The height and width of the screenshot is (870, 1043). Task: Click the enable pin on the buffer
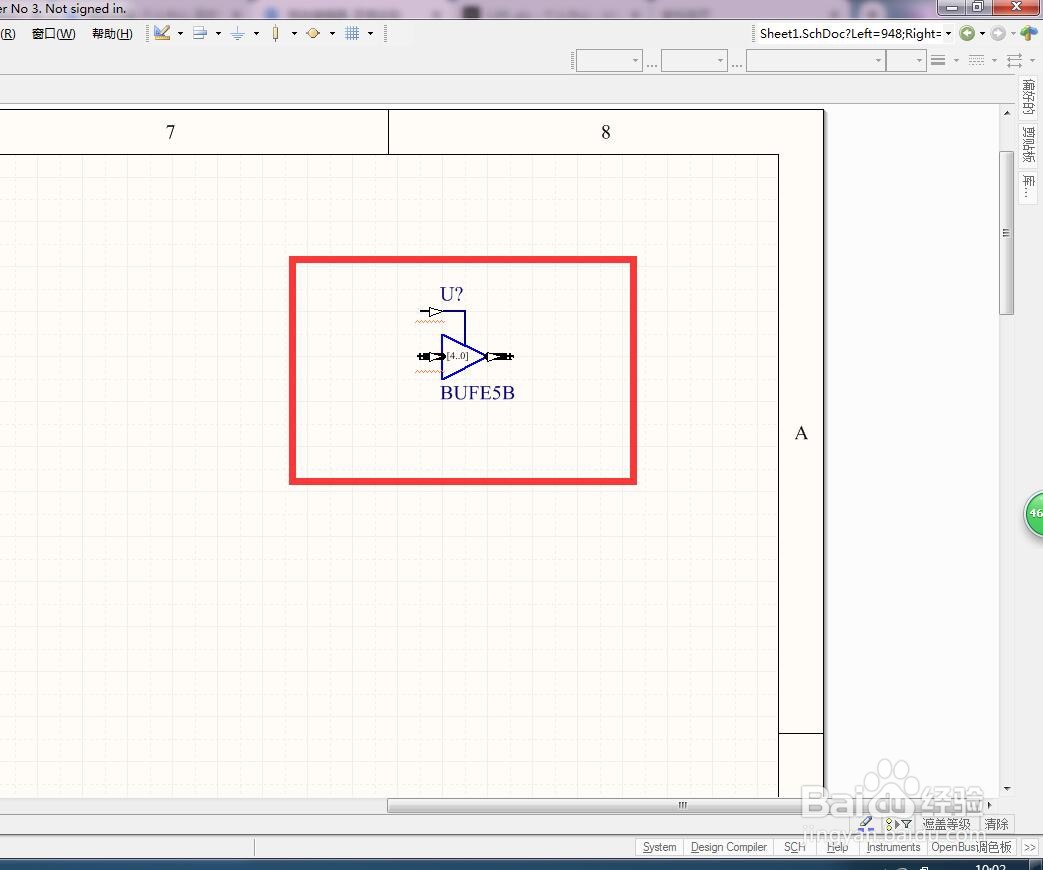(x=432, y=311)
